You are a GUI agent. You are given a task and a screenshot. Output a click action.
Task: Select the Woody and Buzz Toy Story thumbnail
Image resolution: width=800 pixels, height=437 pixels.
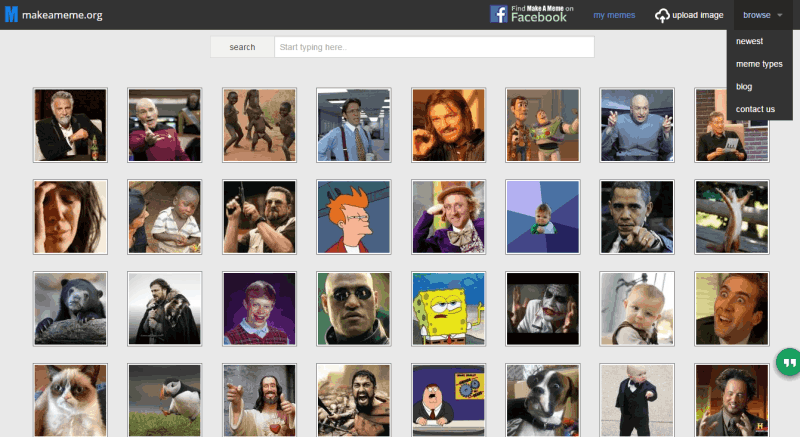click(543, 125)
